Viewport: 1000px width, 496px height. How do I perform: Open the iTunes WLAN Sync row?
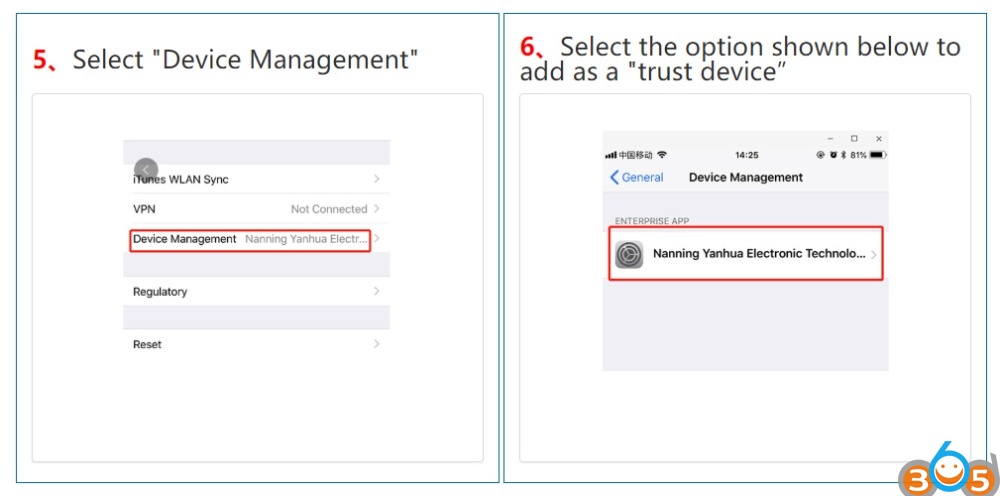pos(256,179)
